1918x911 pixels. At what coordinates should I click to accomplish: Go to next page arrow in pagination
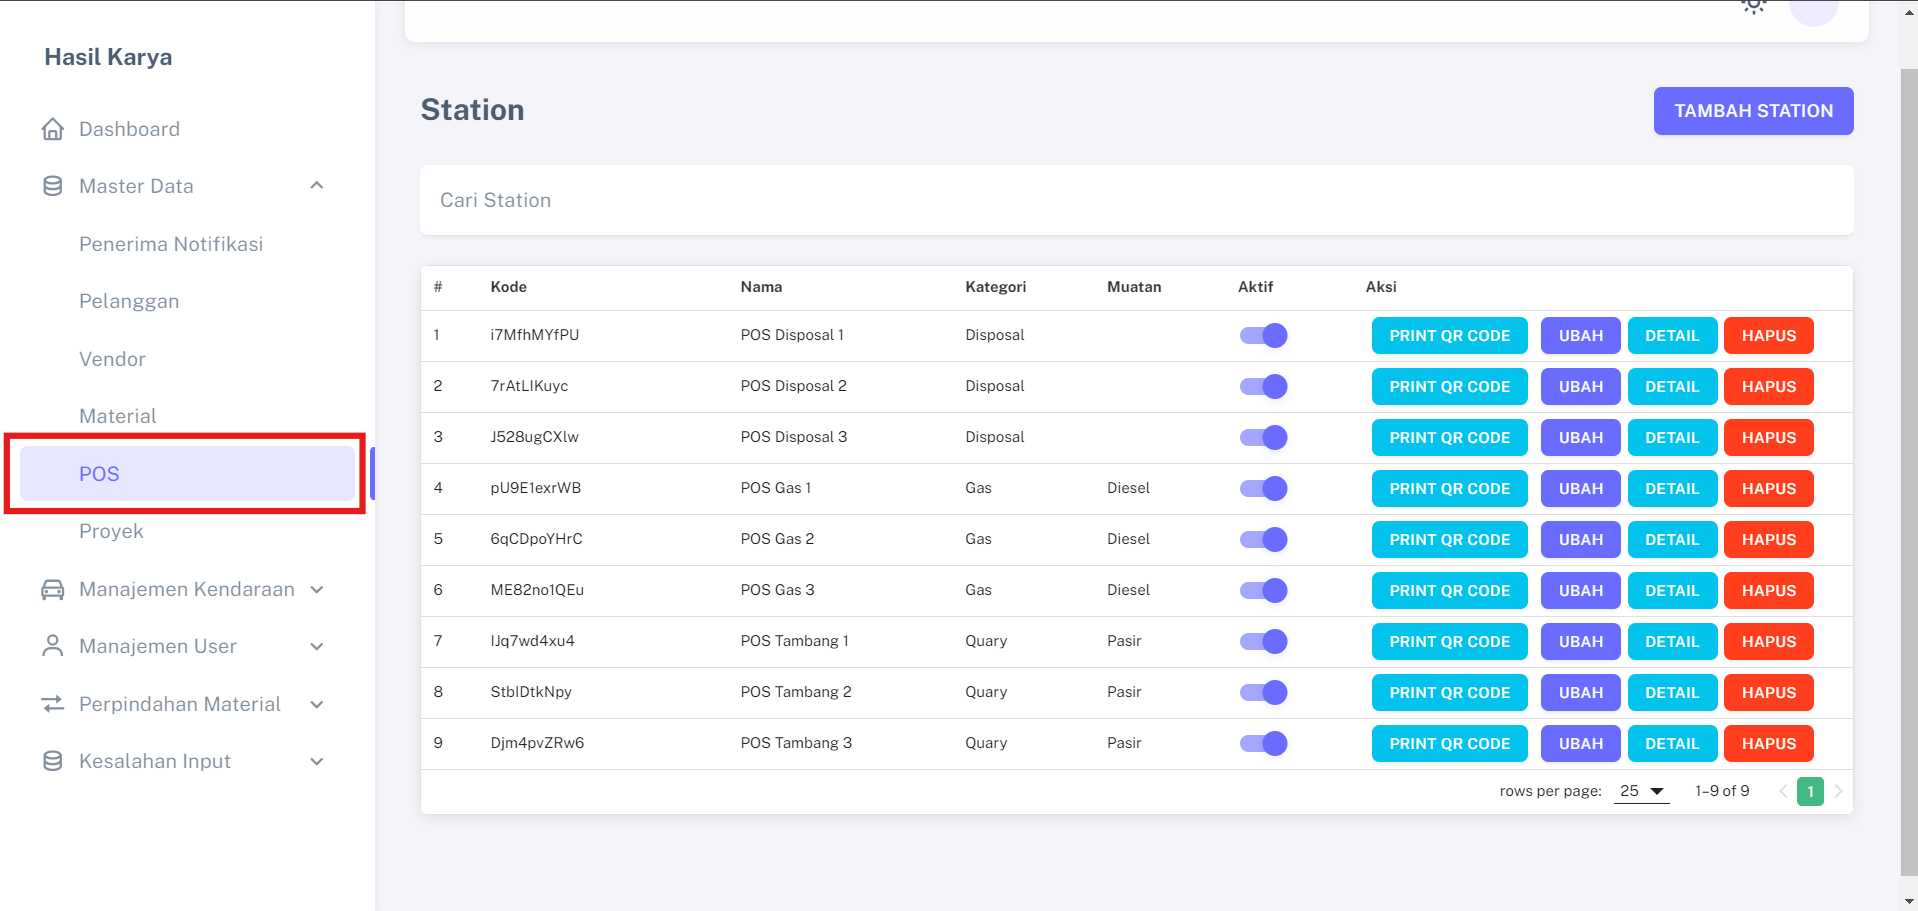coord(1838,791)
